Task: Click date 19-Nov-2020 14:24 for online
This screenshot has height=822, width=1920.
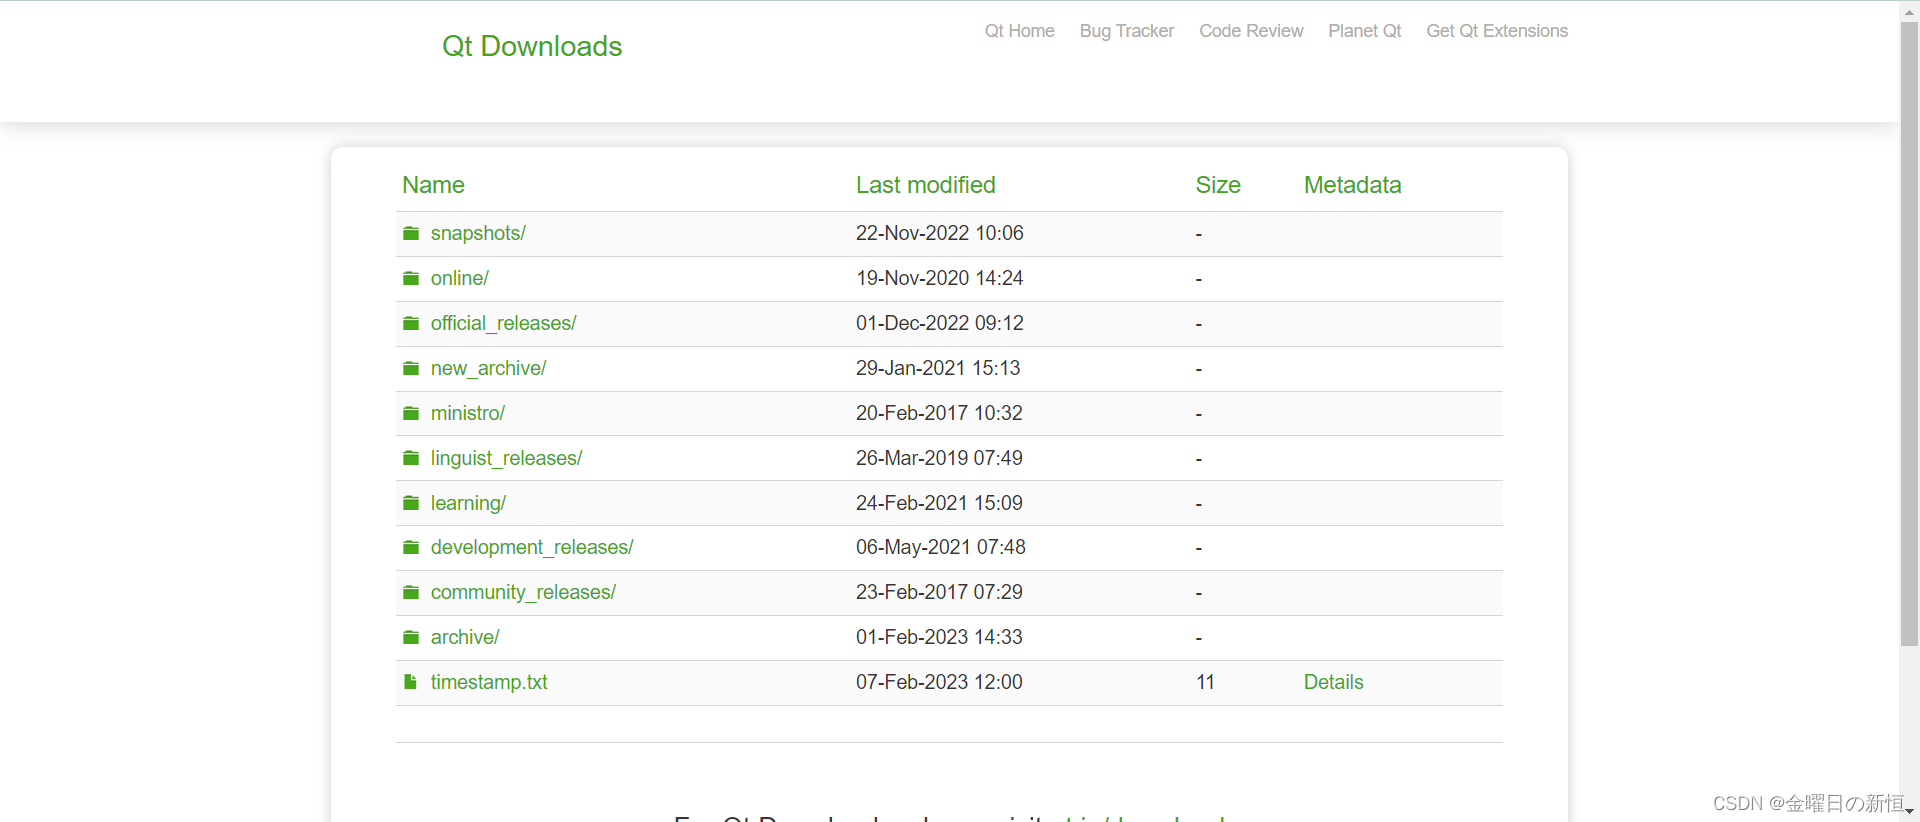Action: coord(939,278)
